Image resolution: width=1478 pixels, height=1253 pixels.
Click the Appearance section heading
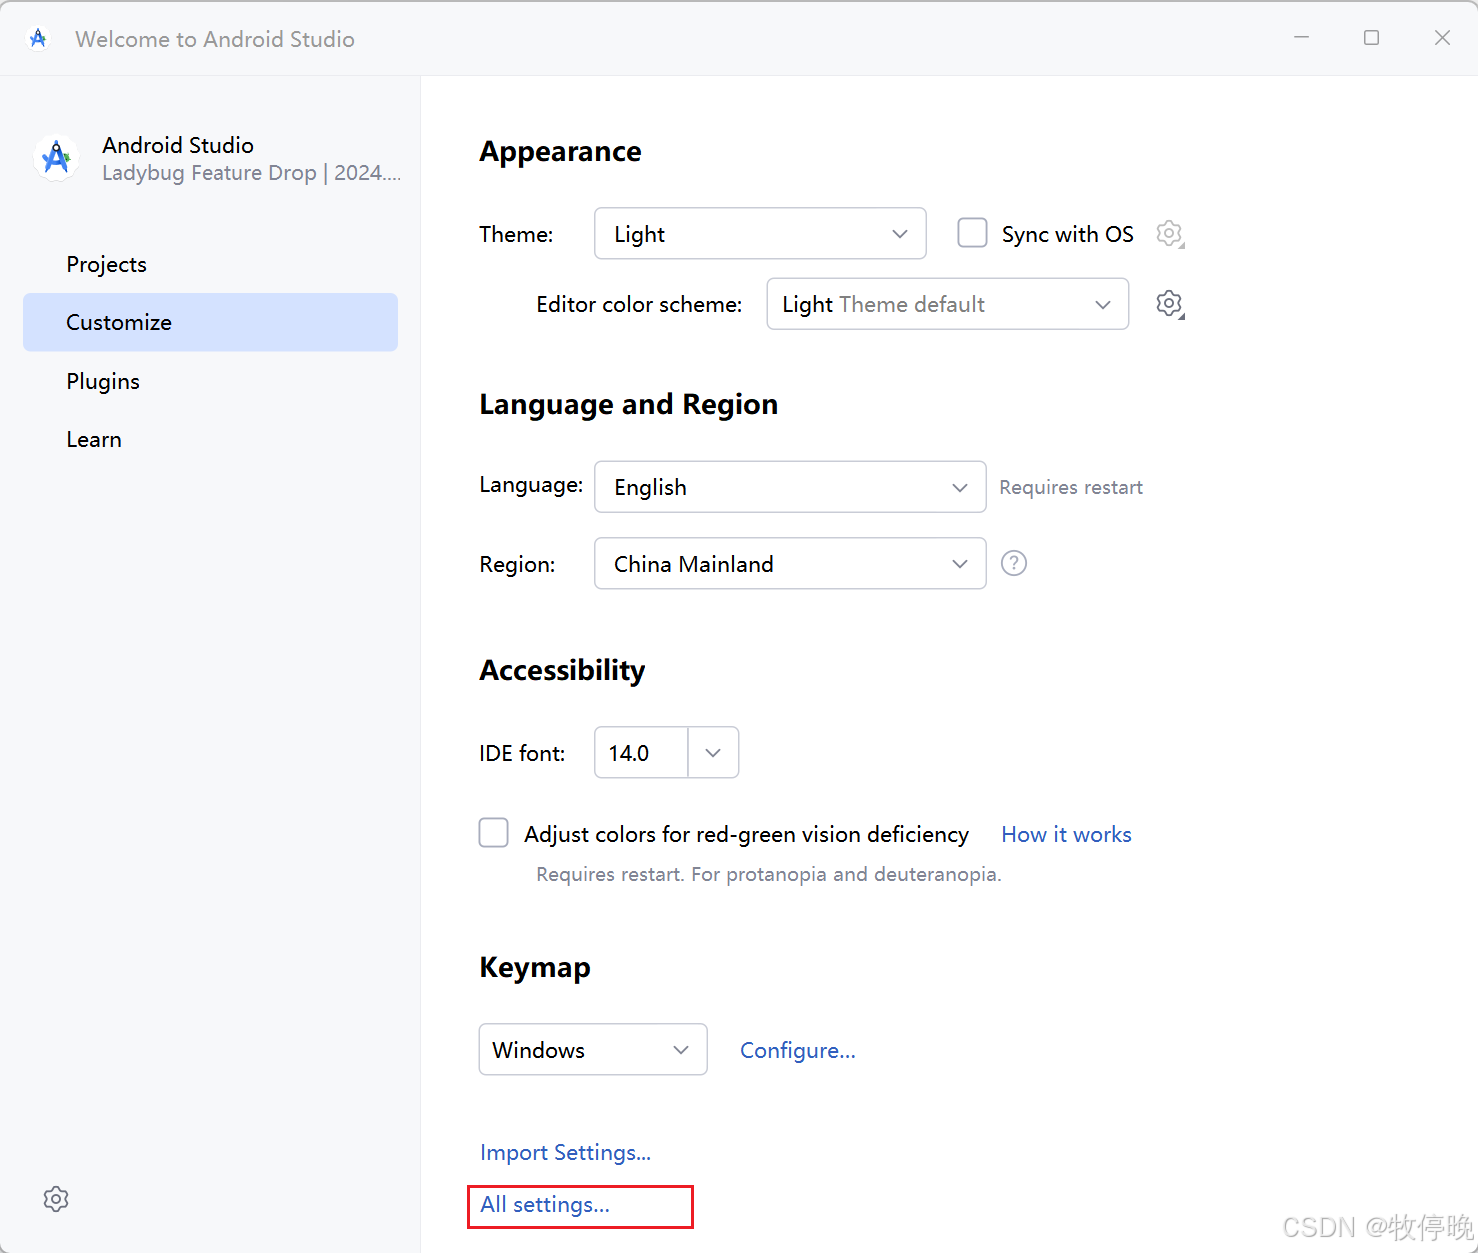pyautogui.click(x=560, y=151)
